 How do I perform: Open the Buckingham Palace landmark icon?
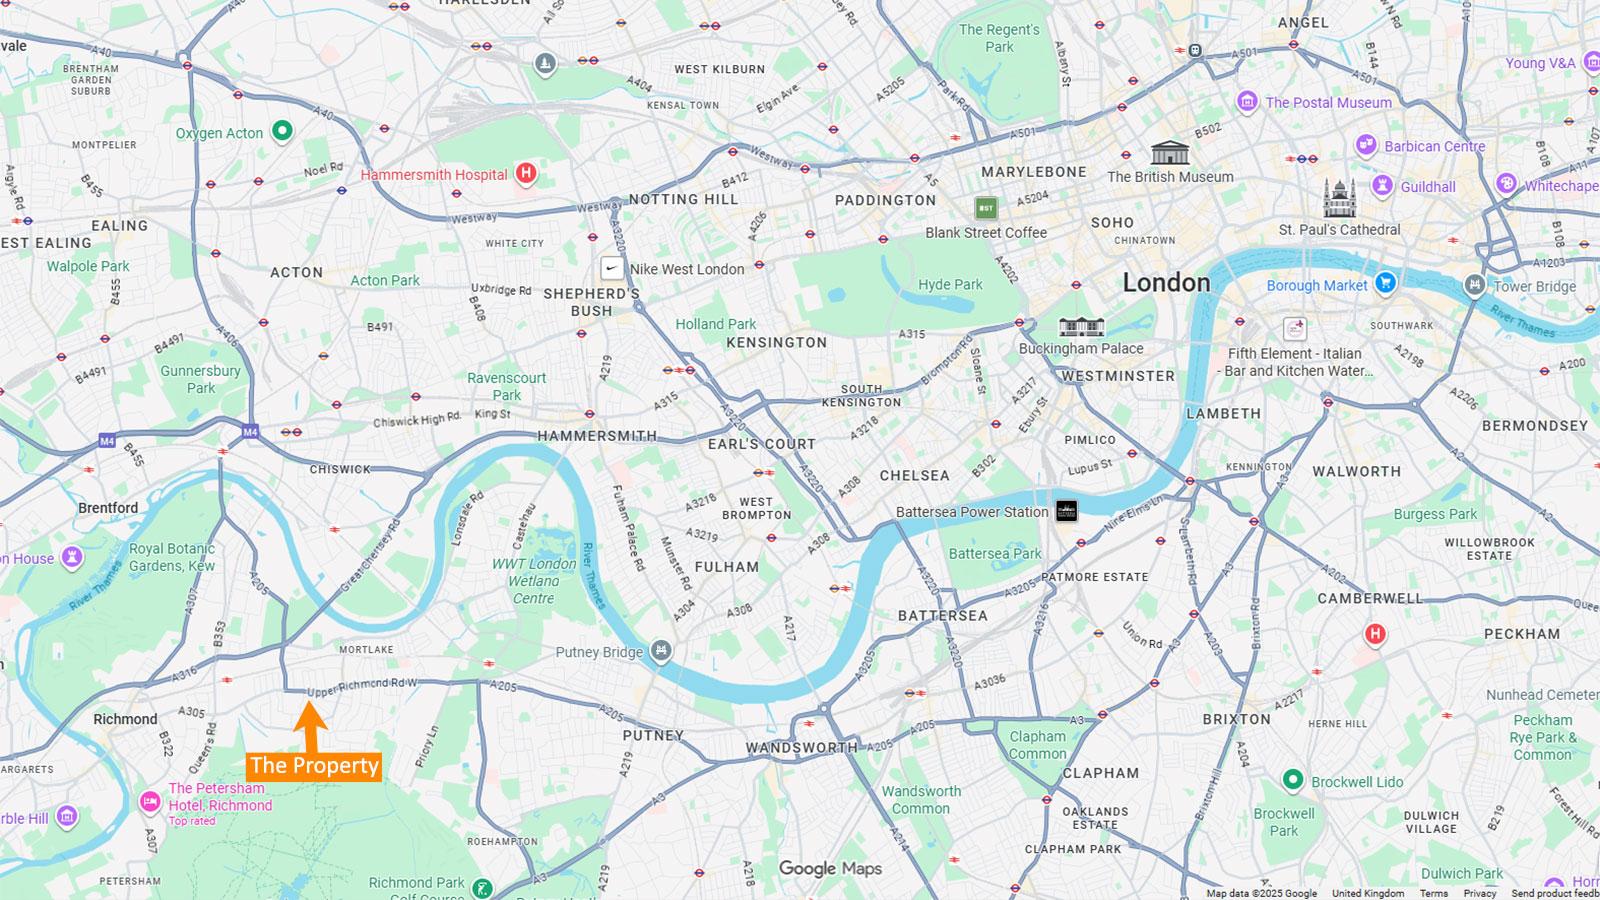pos(1081,327)
